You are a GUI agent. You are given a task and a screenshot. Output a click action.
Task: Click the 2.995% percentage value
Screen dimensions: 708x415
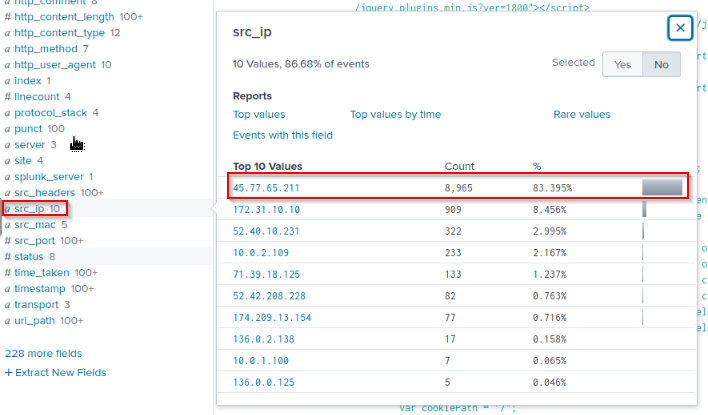[x=550, y=231]
